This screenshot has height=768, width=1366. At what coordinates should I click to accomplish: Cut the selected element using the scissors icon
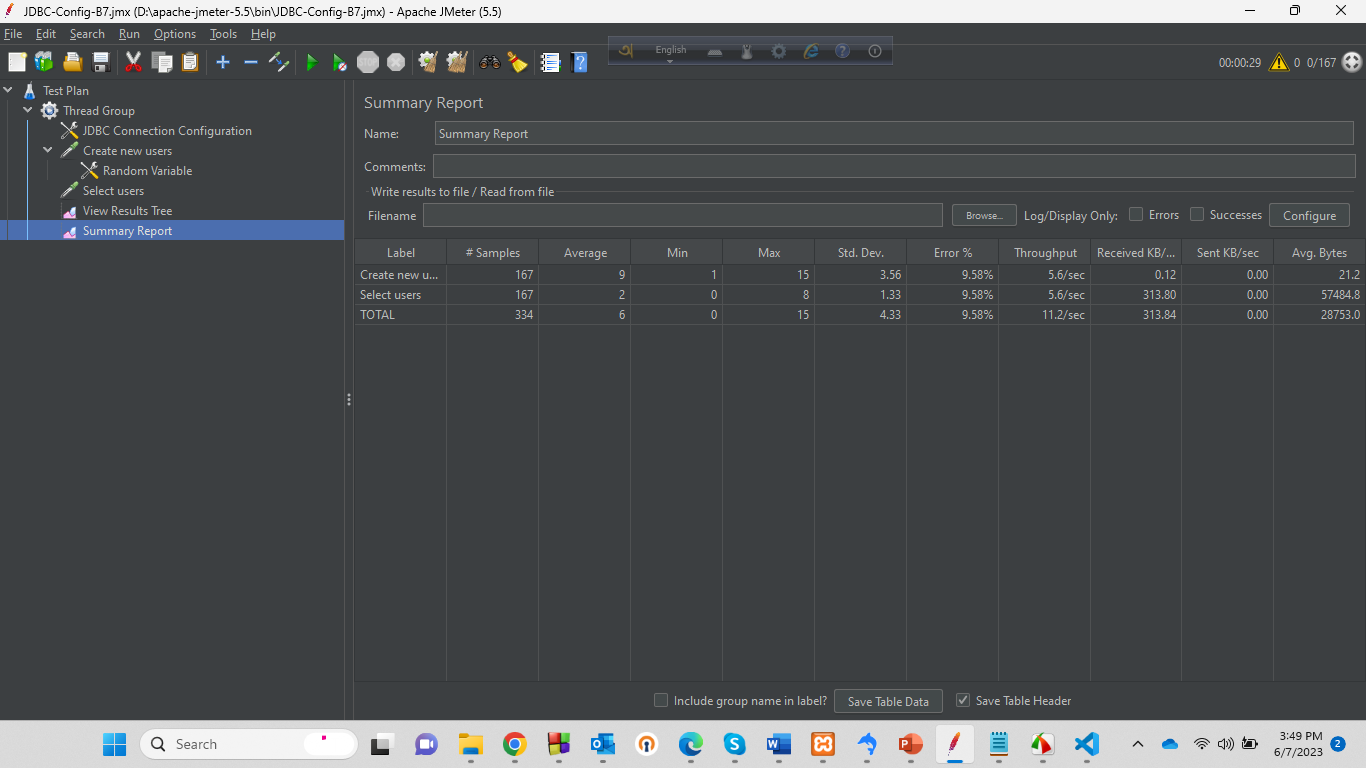pos(133,62)
